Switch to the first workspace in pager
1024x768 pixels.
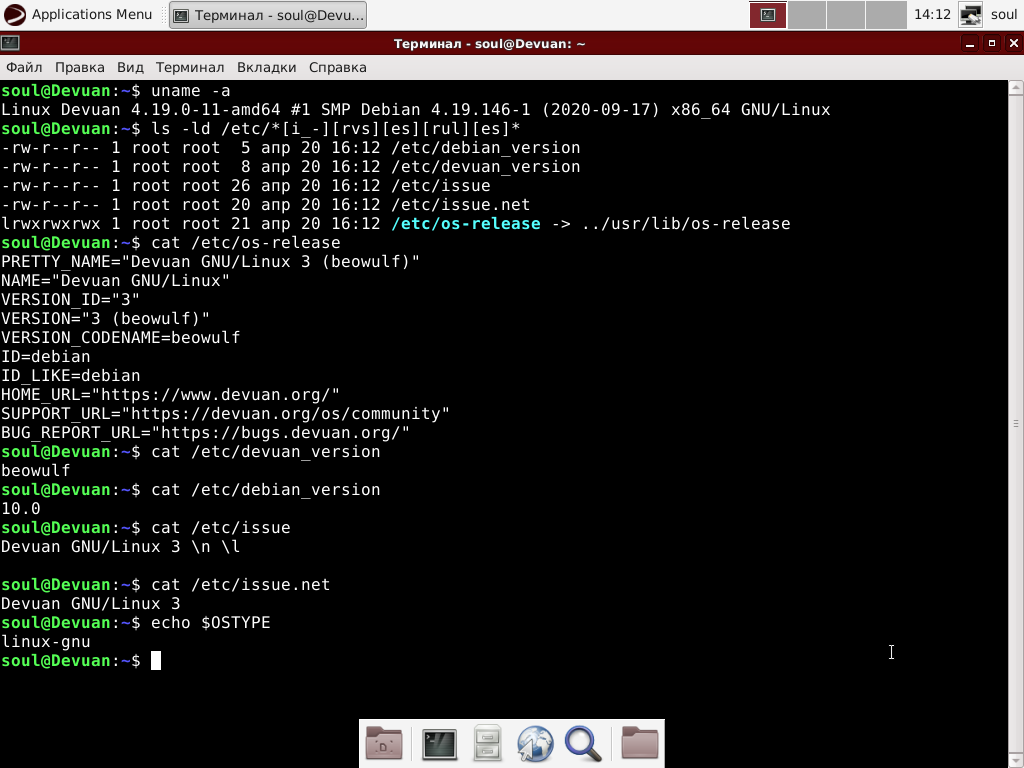click(767, 15)
